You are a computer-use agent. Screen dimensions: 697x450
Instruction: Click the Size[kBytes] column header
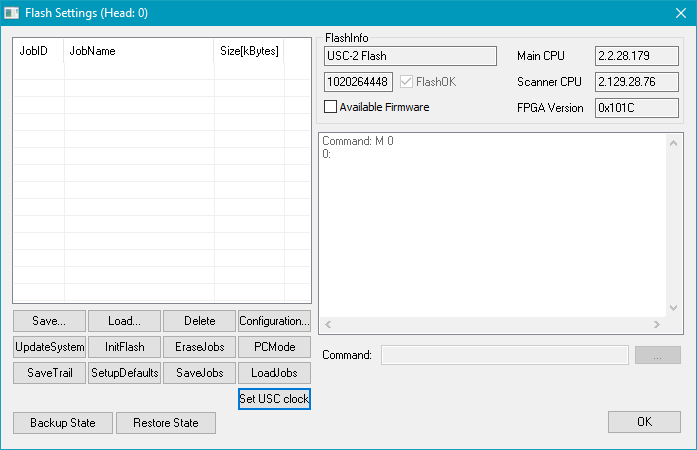(x=249, y=51)
